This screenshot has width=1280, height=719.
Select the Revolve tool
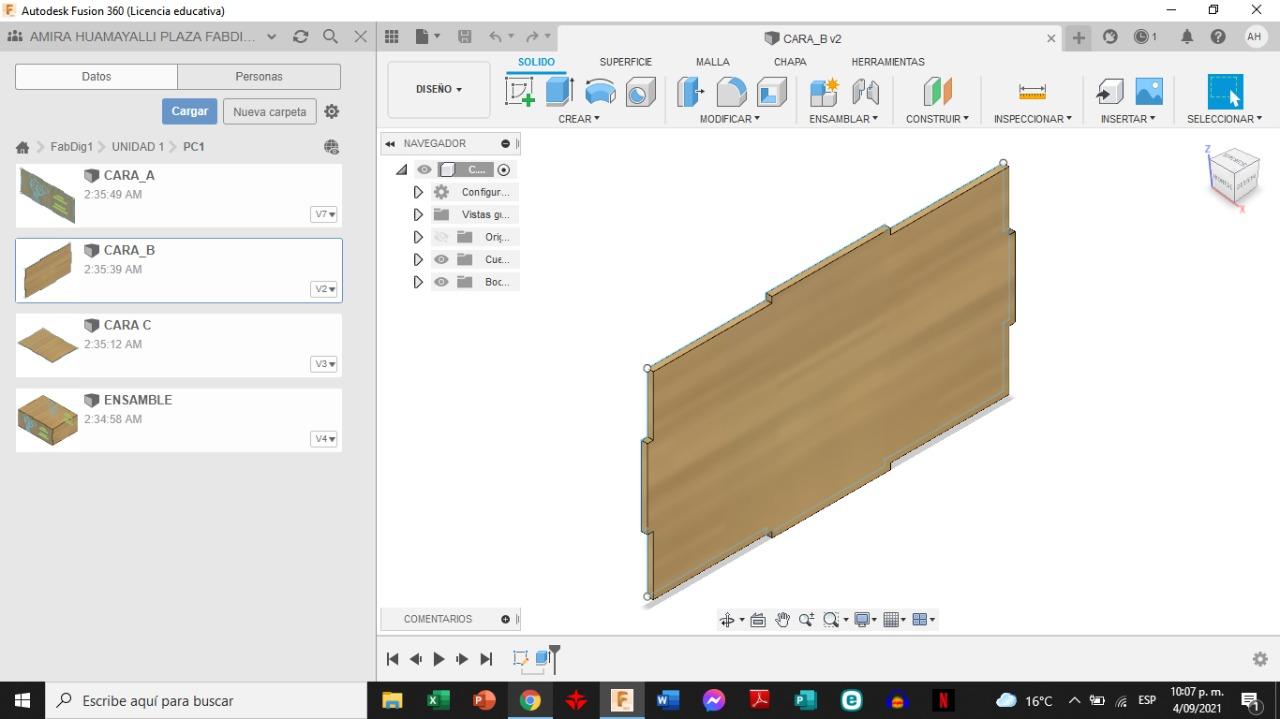(600, 92)
